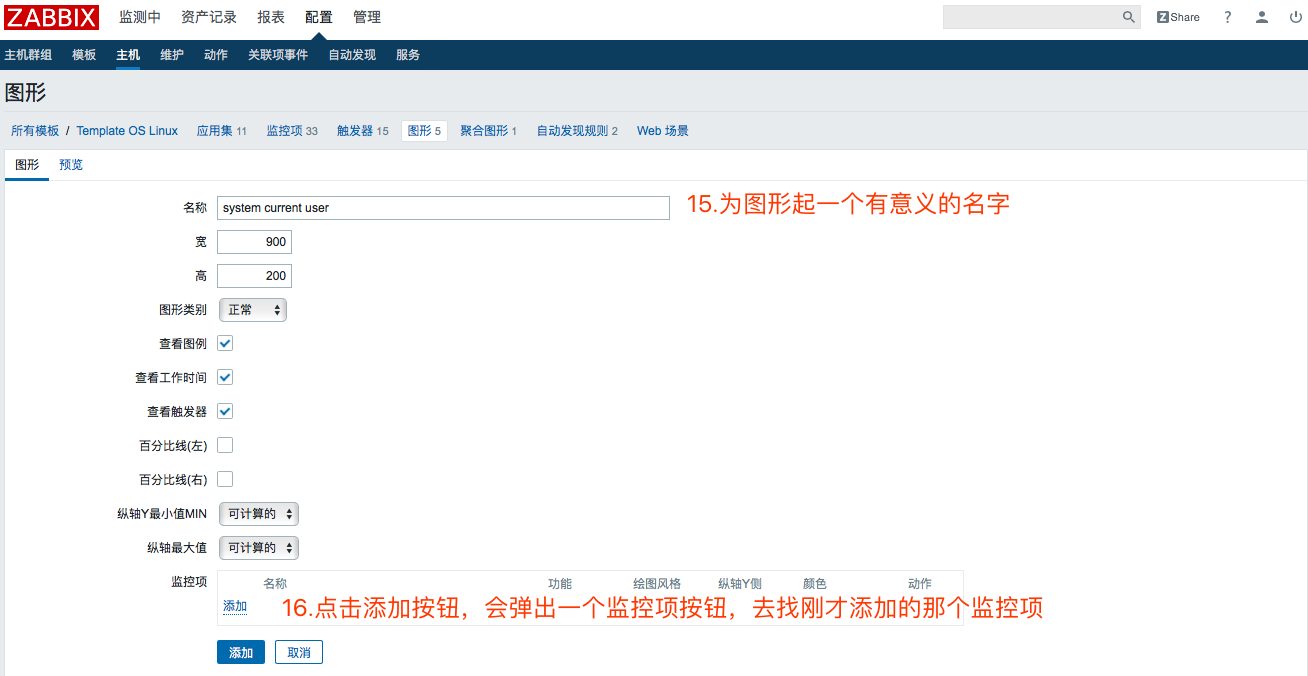Open 聚合图形 1 link

coord(489,131)
